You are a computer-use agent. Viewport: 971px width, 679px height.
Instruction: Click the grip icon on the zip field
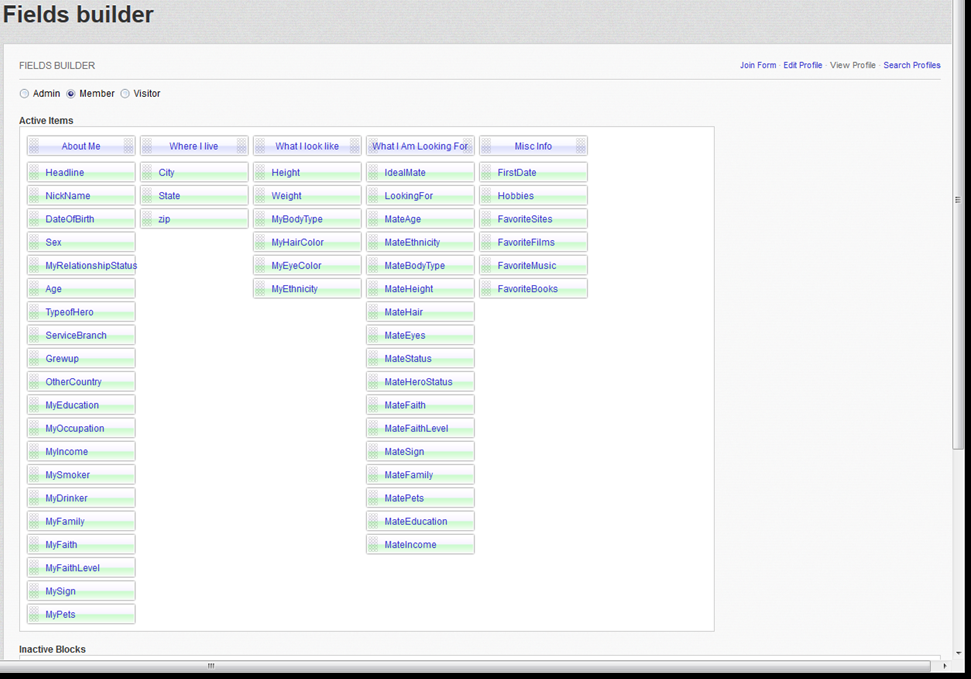148,219
